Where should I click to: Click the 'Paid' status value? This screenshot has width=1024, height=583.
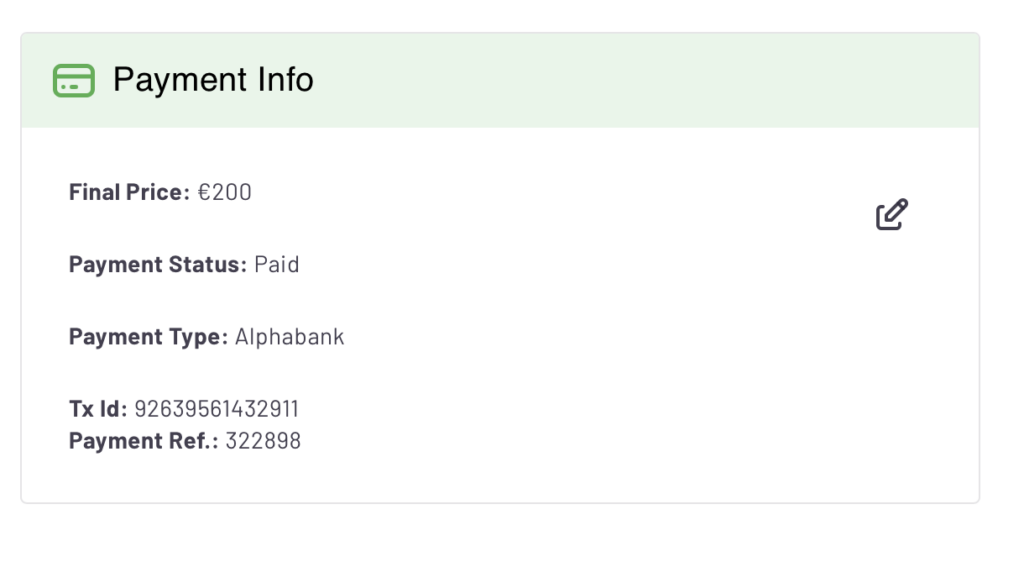[x=277, y=265]
